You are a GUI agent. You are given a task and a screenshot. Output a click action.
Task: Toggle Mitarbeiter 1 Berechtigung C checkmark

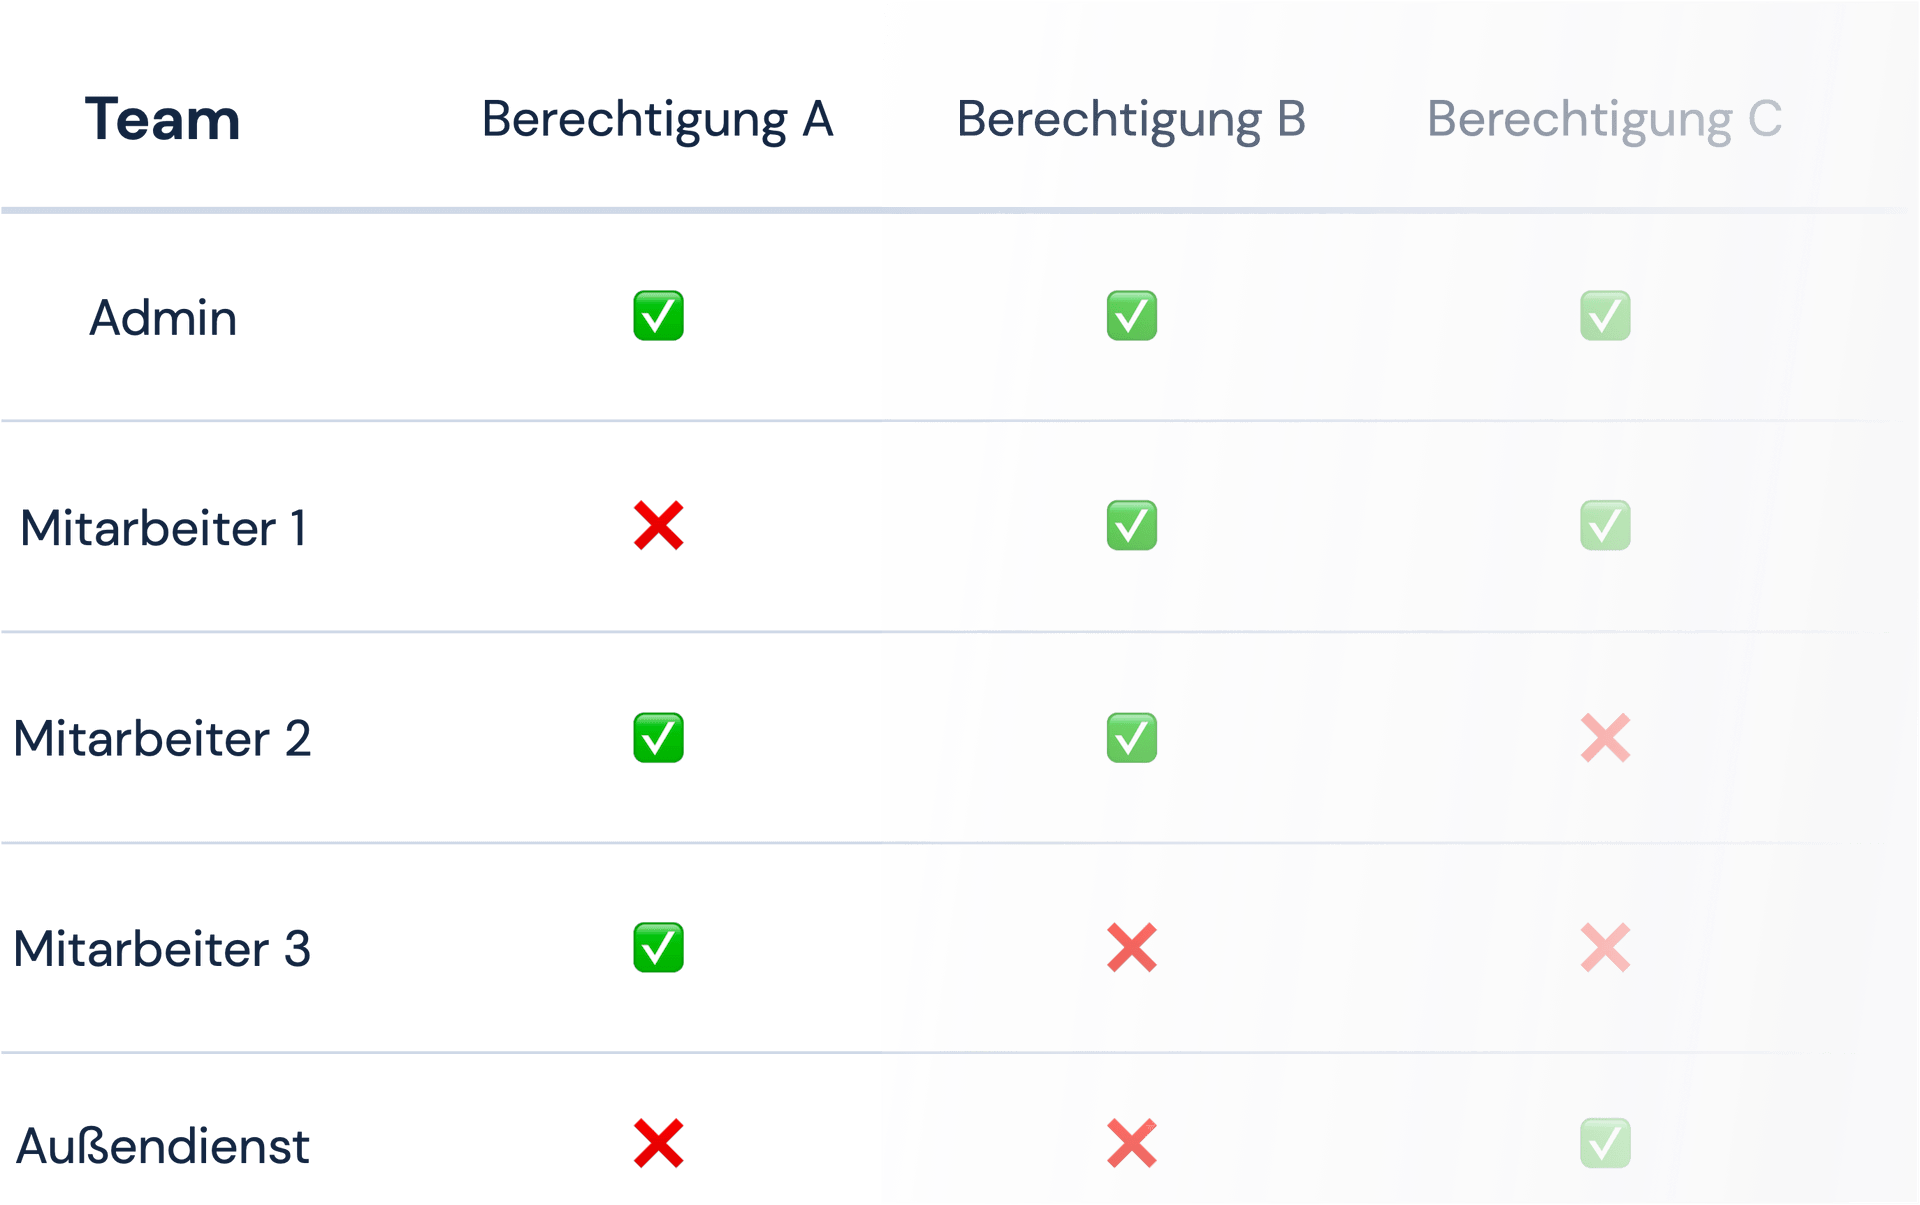(x=1605, y=526)
